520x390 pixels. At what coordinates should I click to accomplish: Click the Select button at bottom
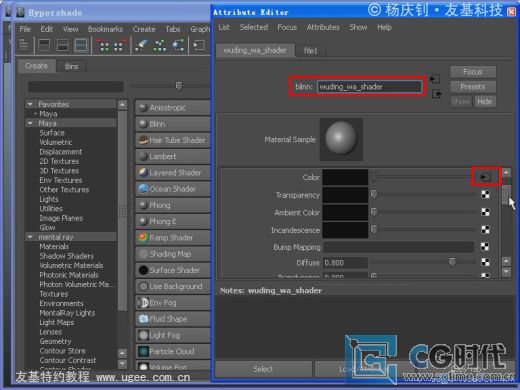(263, 369)
